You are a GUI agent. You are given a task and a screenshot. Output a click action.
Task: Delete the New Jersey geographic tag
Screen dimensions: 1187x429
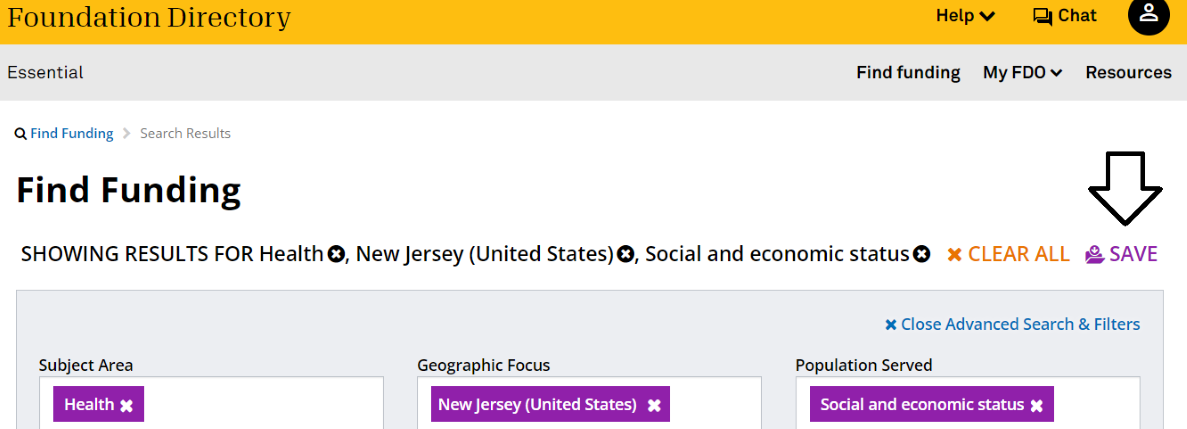tap(654, 405)
